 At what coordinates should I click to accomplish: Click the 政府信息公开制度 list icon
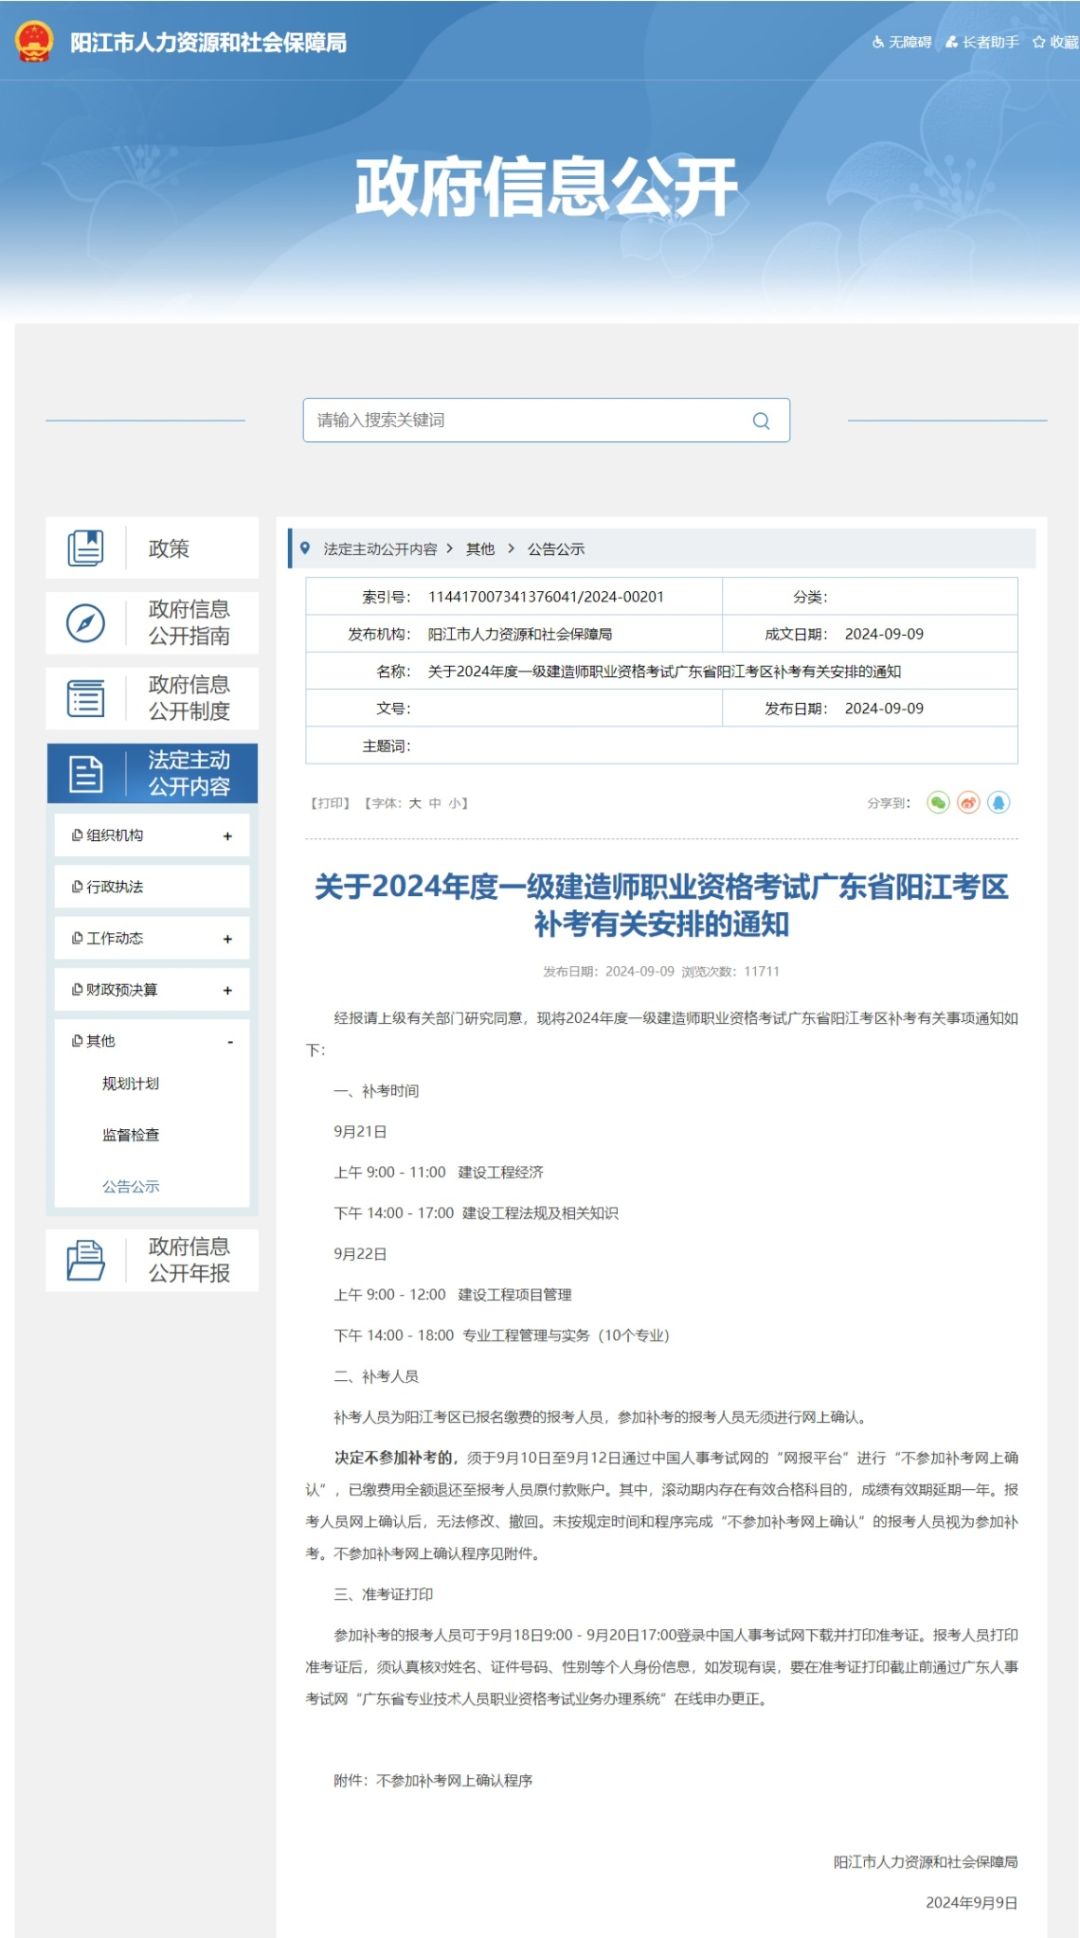pos(86,698)
